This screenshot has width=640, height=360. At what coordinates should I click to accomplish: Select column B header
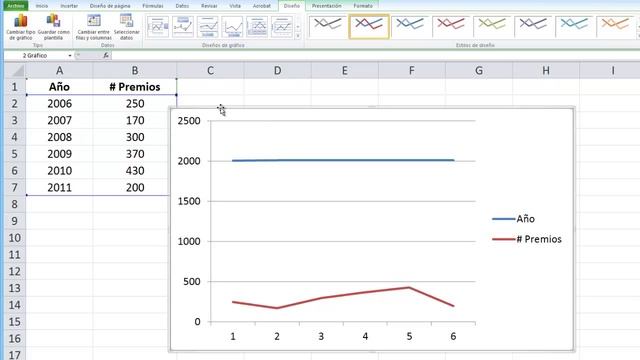click(135, 71)
